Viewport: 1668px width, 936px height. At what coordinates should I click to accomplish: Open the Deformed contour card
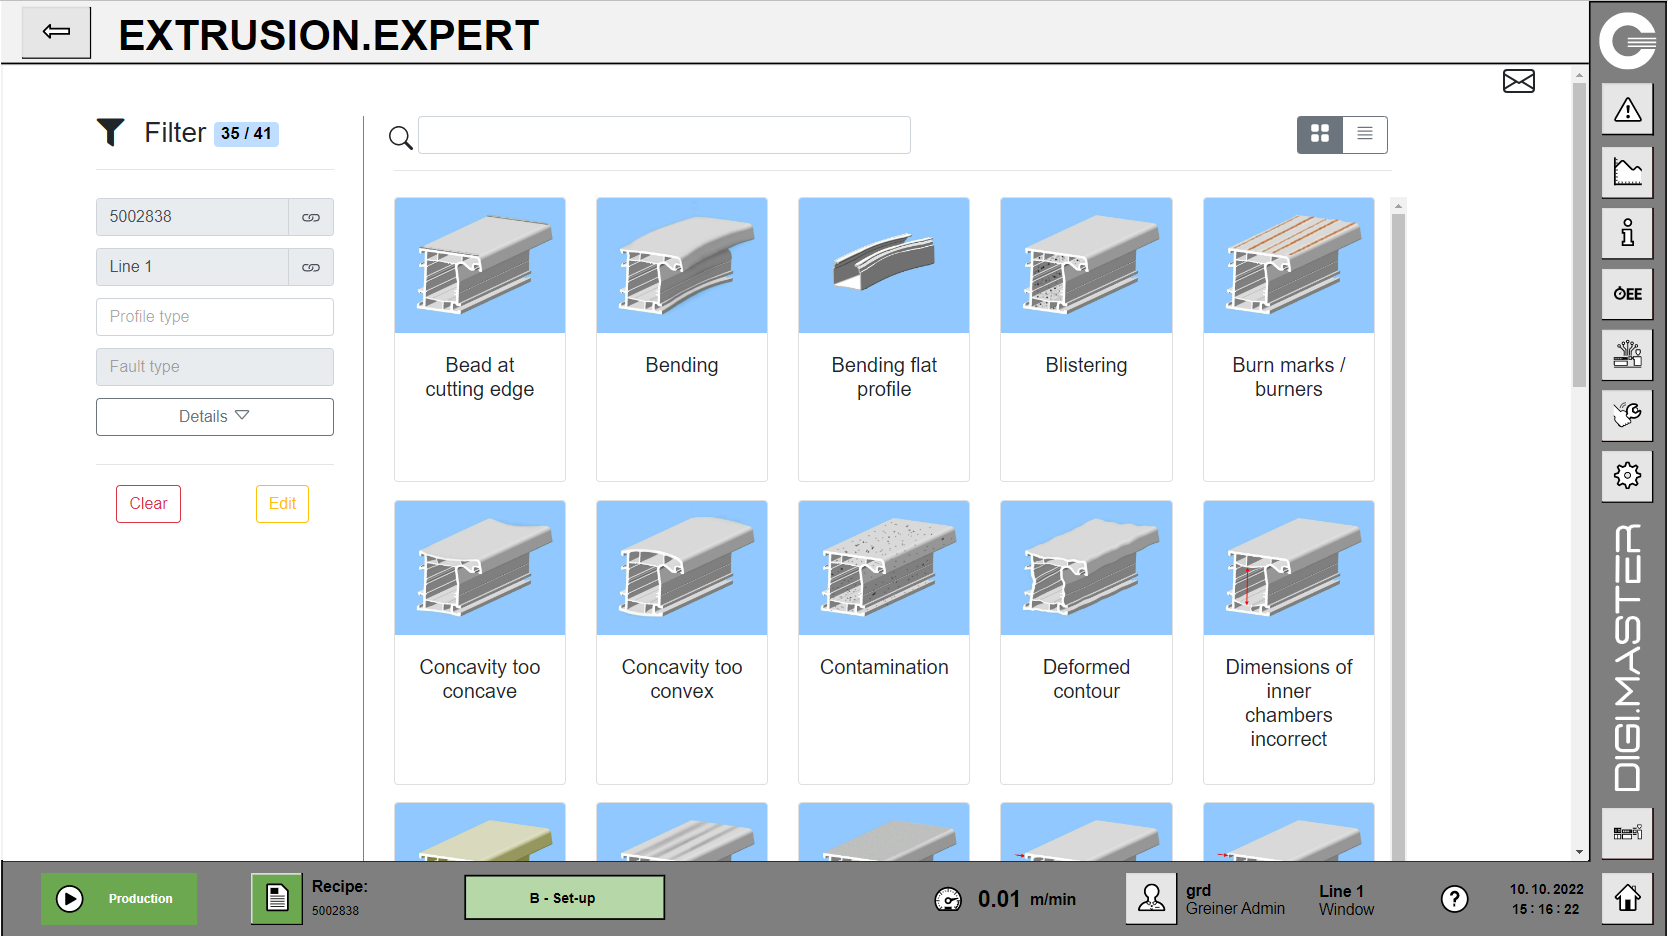pos(1086,642)
